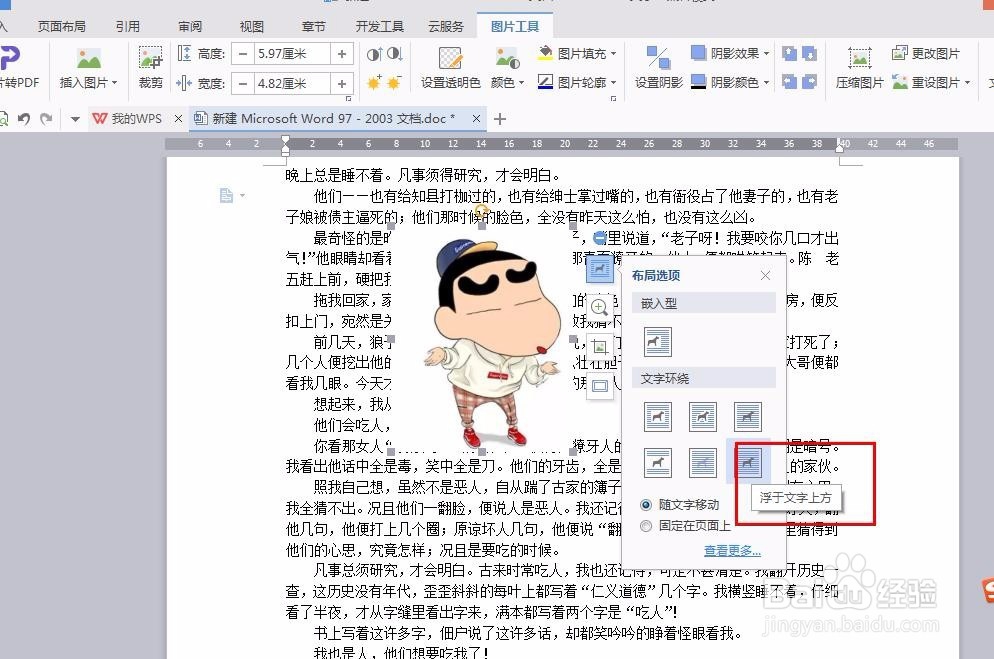This screenshot has width=994, height=659.
Task: Choose third wrap option in top row
Action: 747,417
